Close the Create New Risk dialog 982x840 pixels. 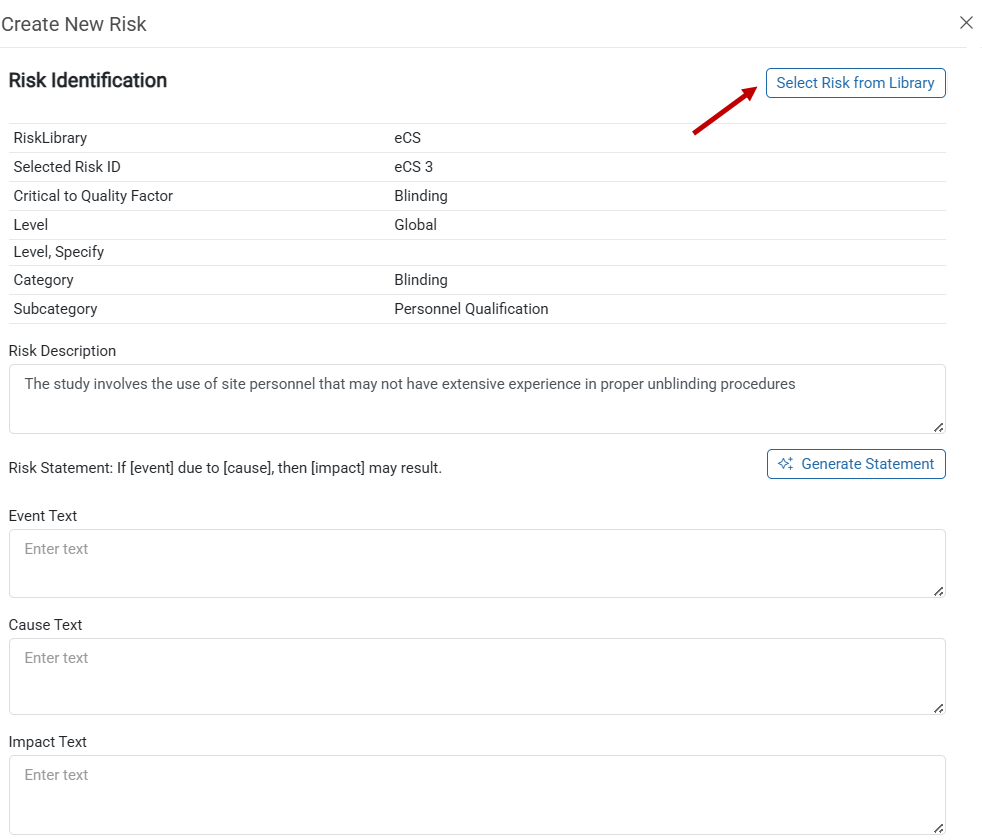(x=966, y=23)
